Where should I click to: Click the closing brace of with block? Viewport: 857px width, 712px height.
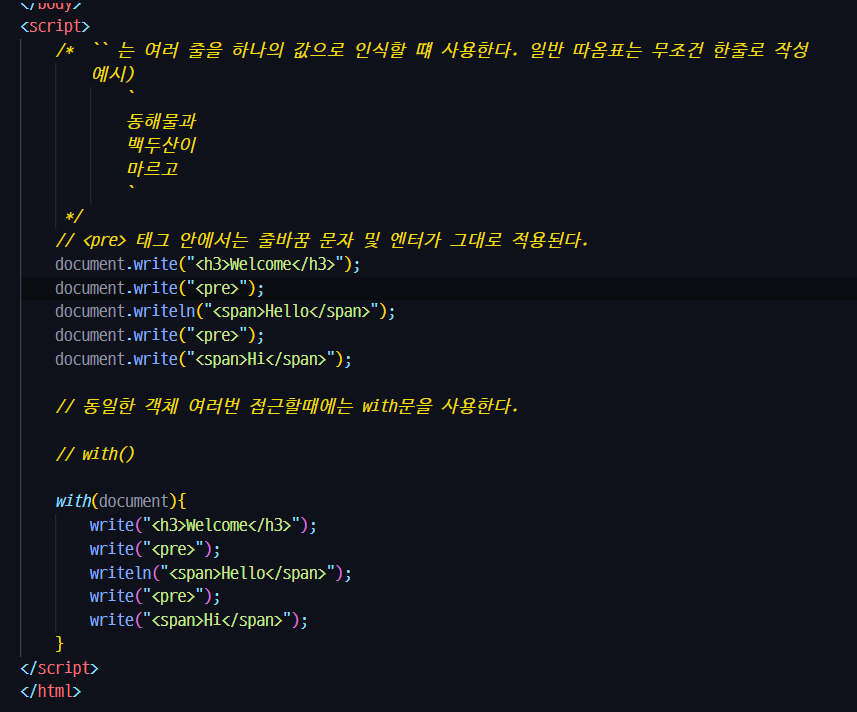[60, 644]
